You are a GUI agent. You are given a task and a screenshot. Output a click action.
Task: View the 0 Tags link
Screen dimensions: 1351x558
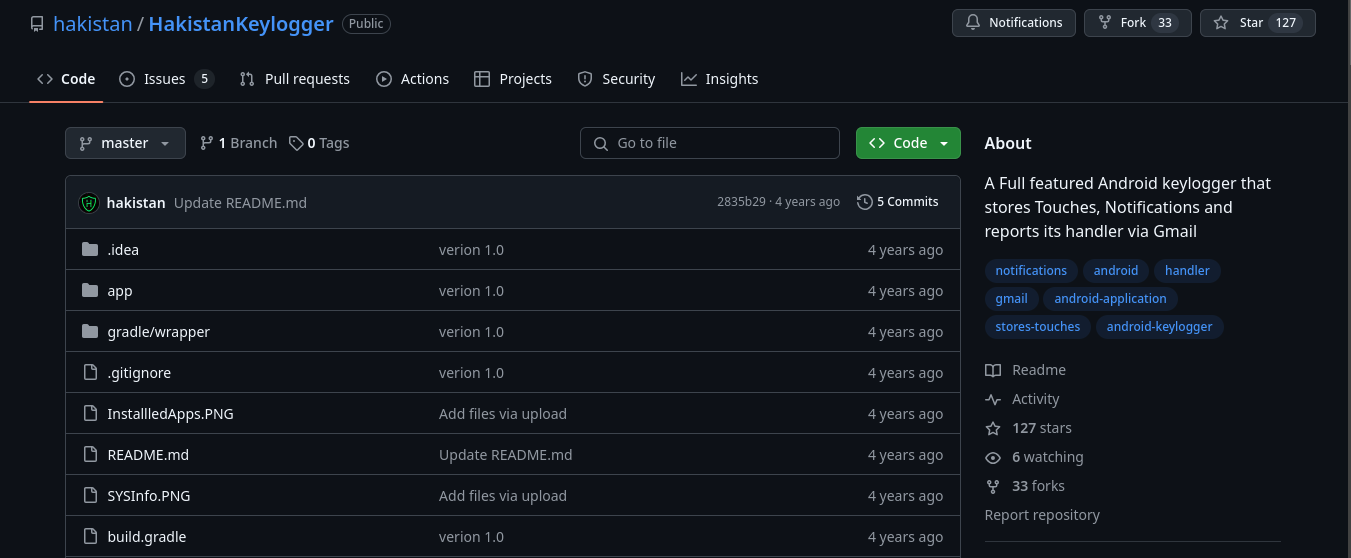click(x=319, y=143)
